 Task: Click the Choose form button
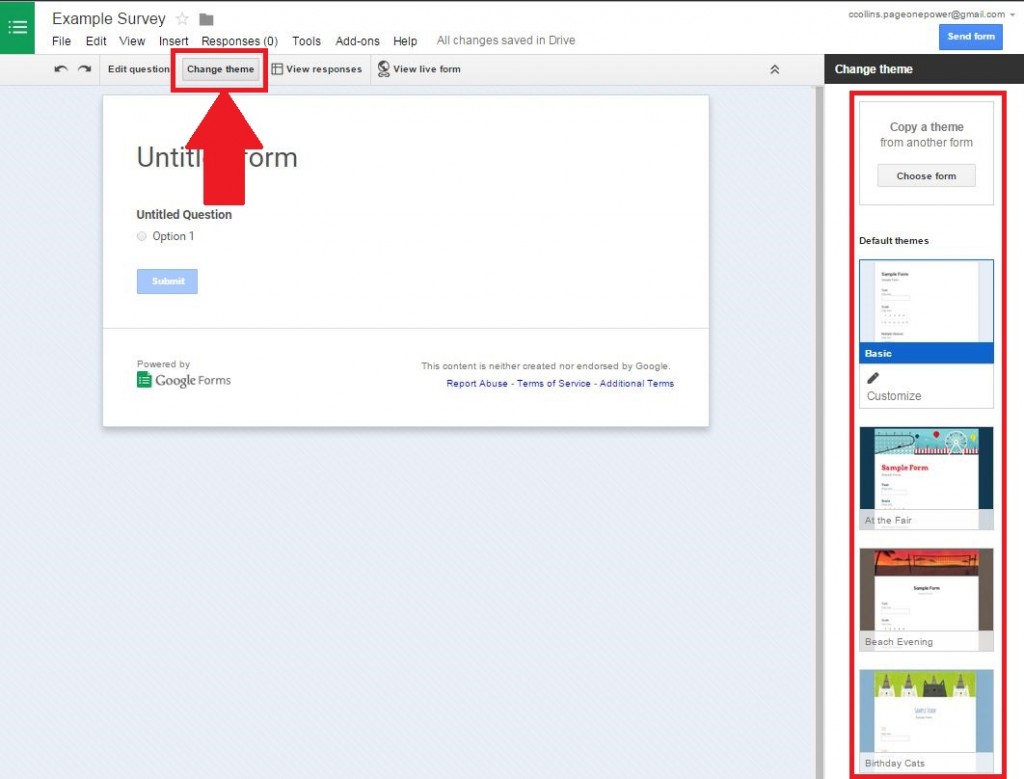point(926,175)
